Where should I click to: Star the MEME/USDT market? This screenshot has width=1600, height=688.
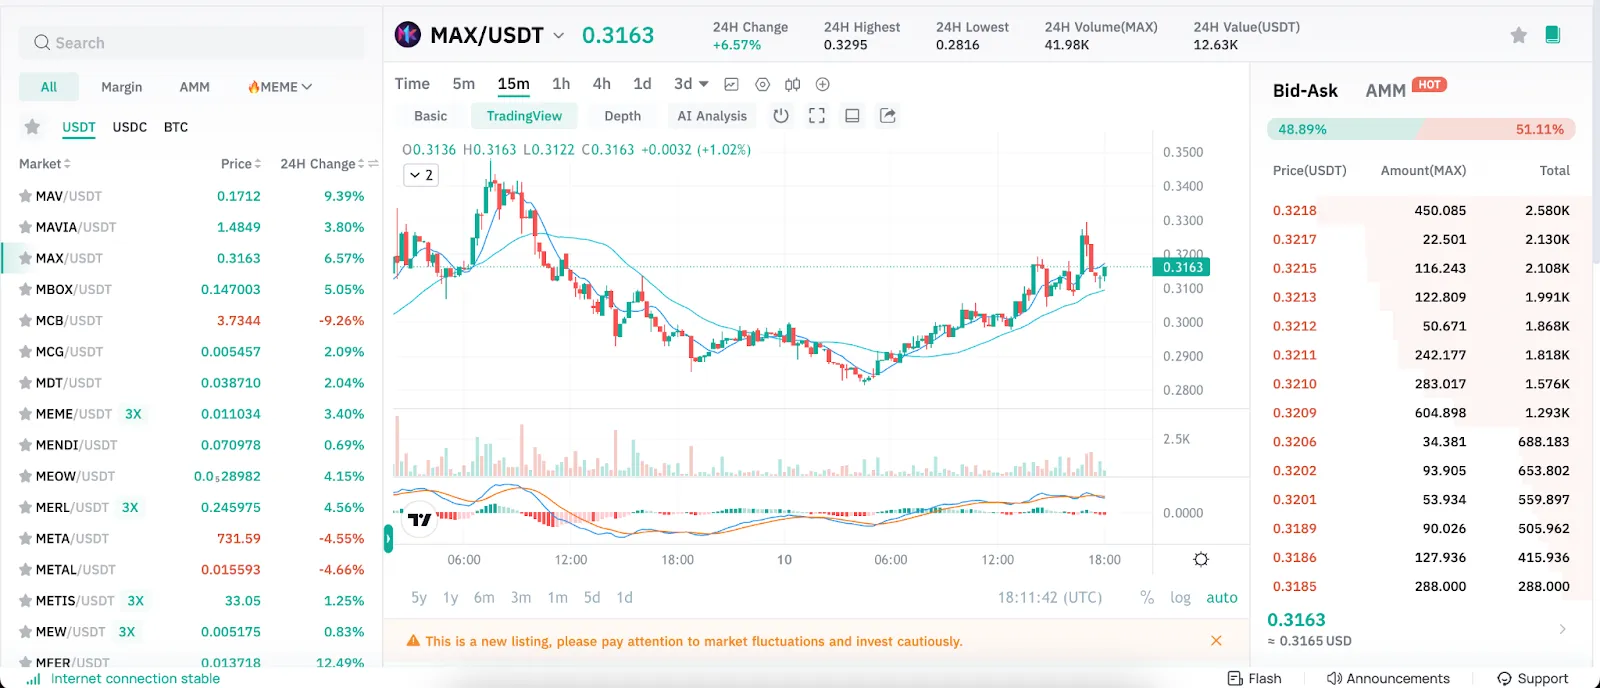[25, 414]
